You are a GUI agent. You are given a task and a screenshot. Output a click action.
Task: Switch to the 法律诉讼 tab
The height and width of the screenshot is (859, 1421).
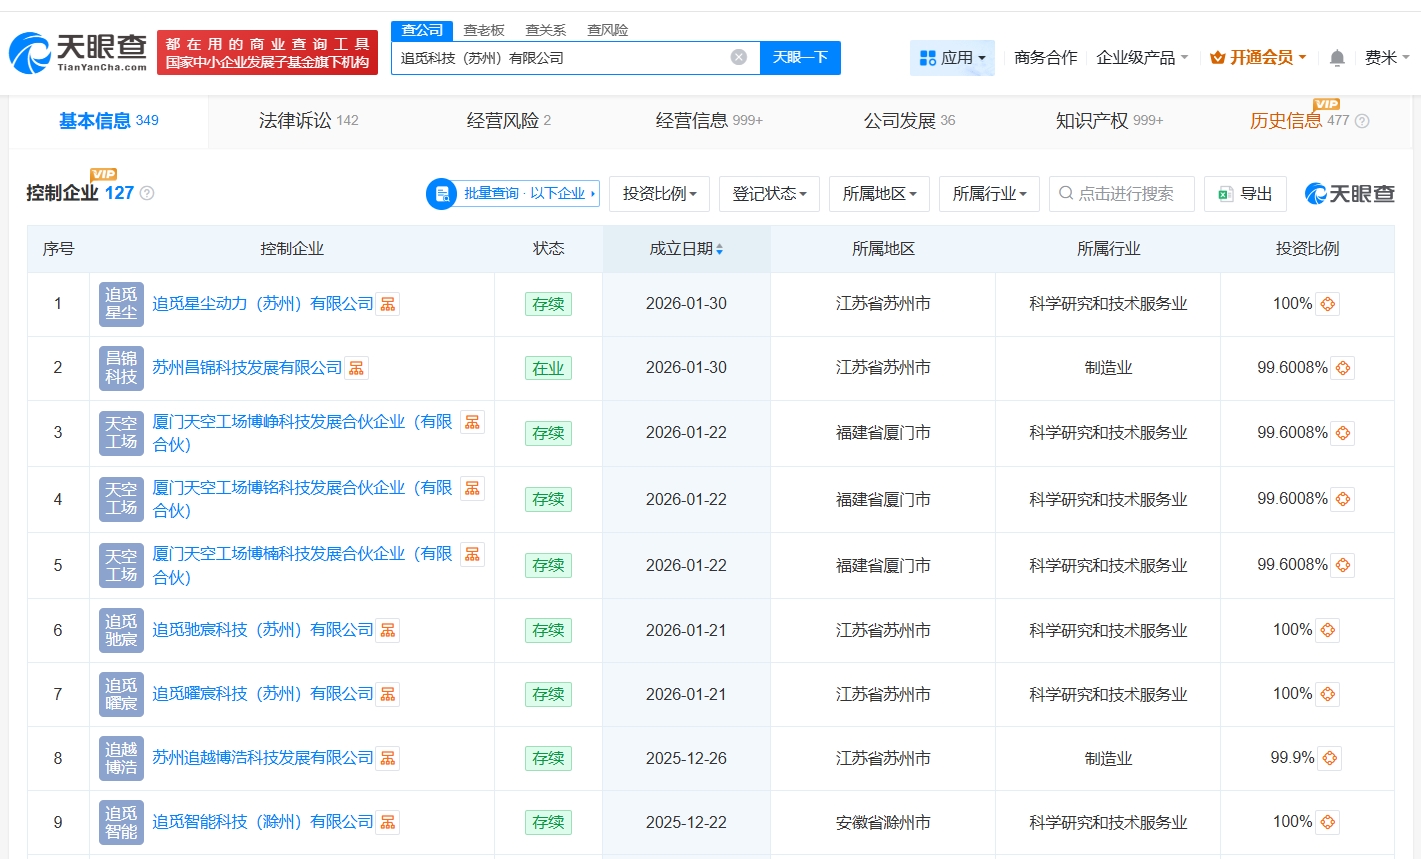(x=296, y=119)
